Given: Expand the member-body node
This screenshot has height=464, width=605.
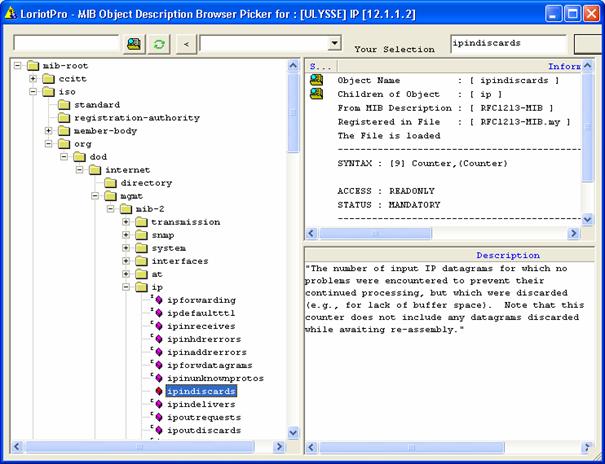Looking at the screenshot, I should (x=49, y=131).
